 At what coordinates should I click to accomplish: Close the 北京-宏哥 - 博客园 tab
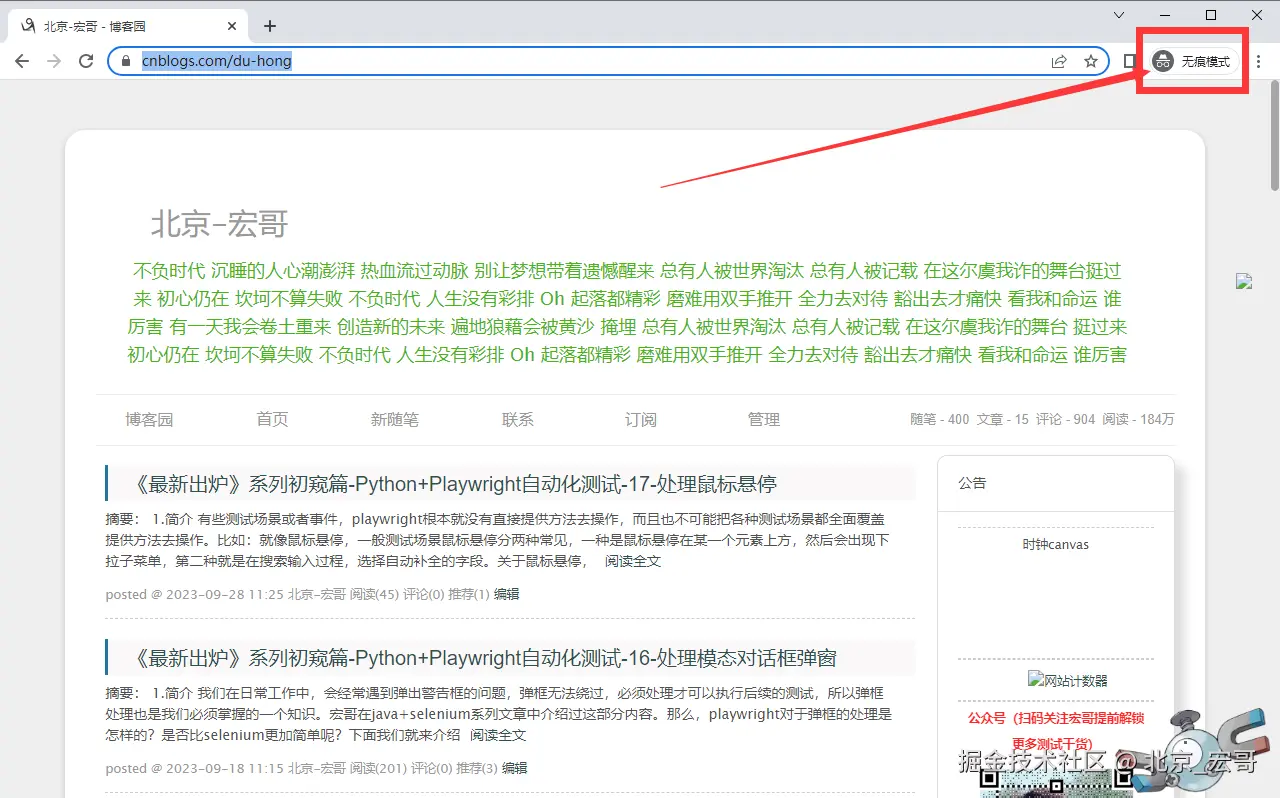[x=232, y=26]
